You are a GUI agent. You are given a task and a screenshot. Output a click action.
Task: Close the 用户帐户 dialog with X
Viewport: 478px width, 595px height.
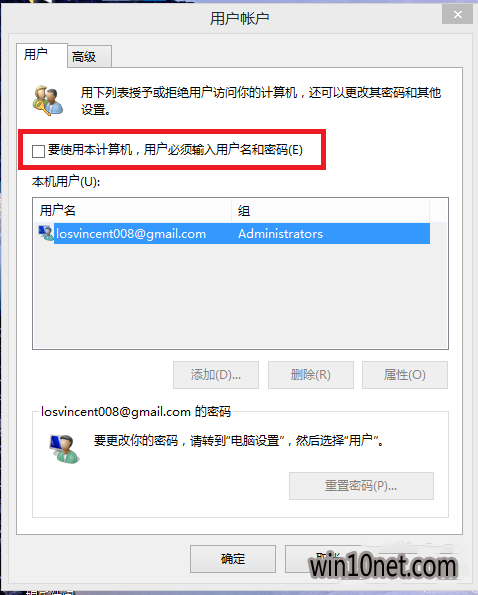click(457, 15)
